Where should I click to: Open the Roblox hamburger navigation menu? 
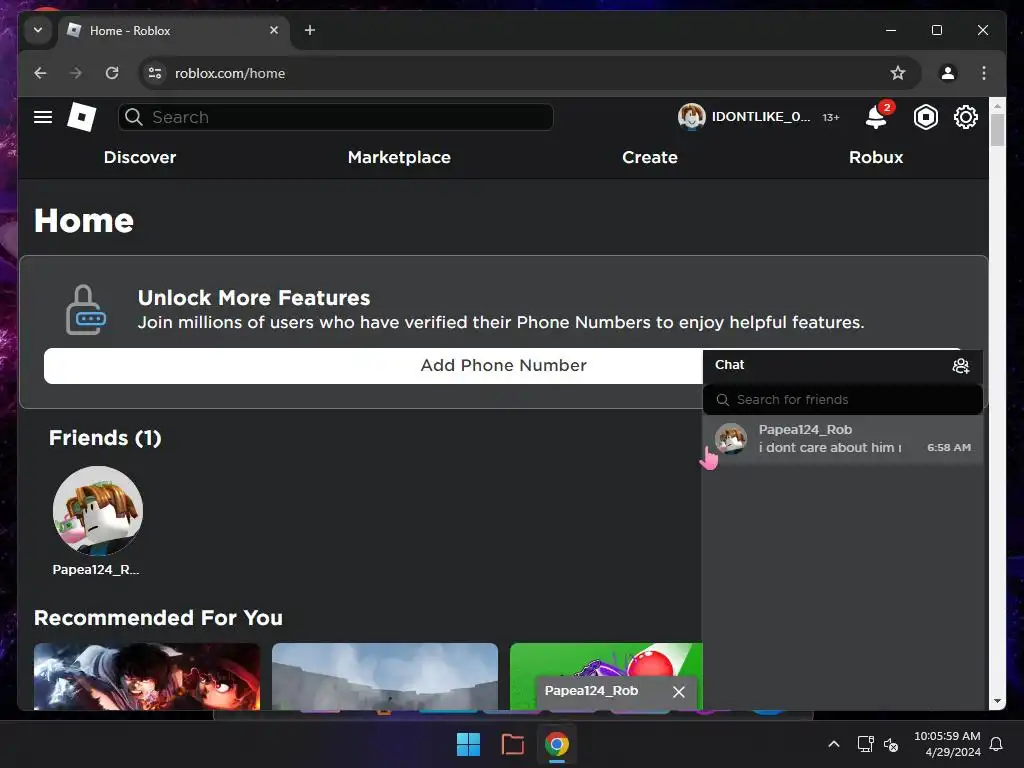[x=43, y=117]
